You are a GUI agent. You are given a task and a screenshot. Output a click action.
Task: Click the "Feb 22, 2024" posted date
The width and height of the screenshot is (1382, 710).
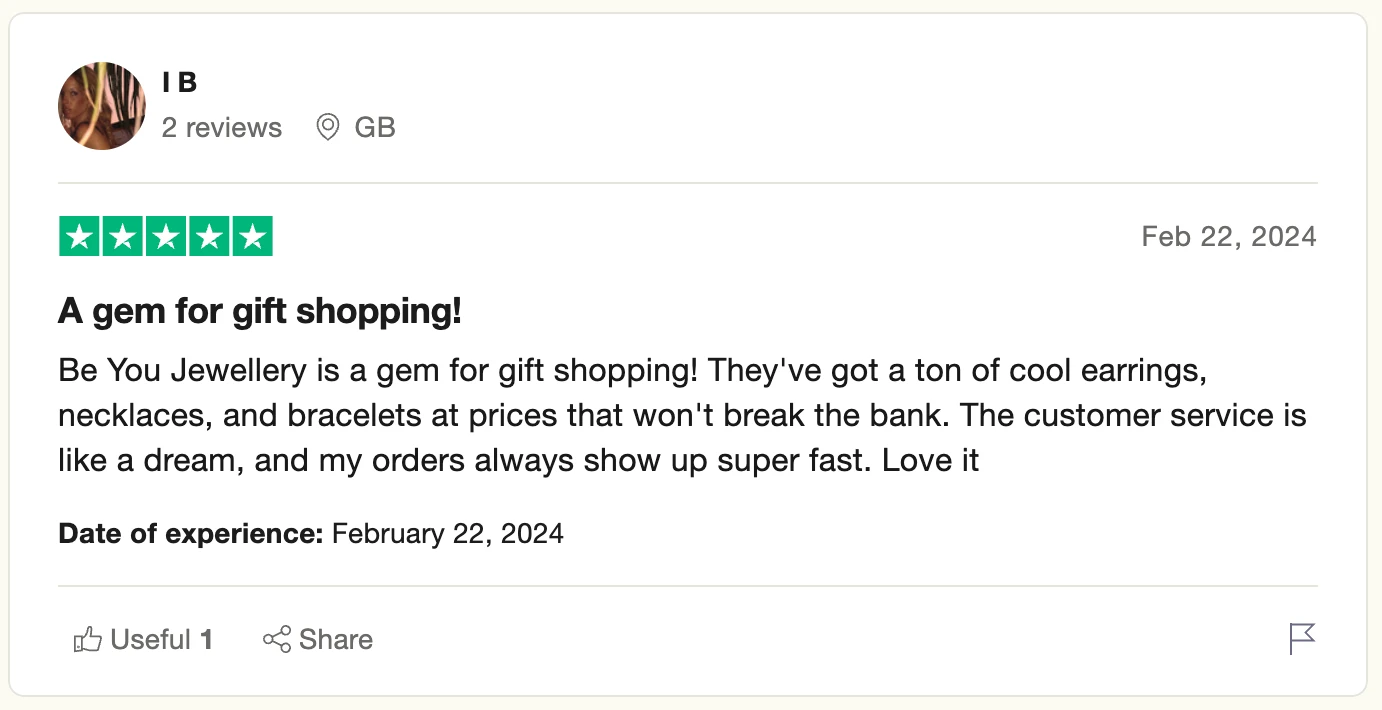[1229, 237]
